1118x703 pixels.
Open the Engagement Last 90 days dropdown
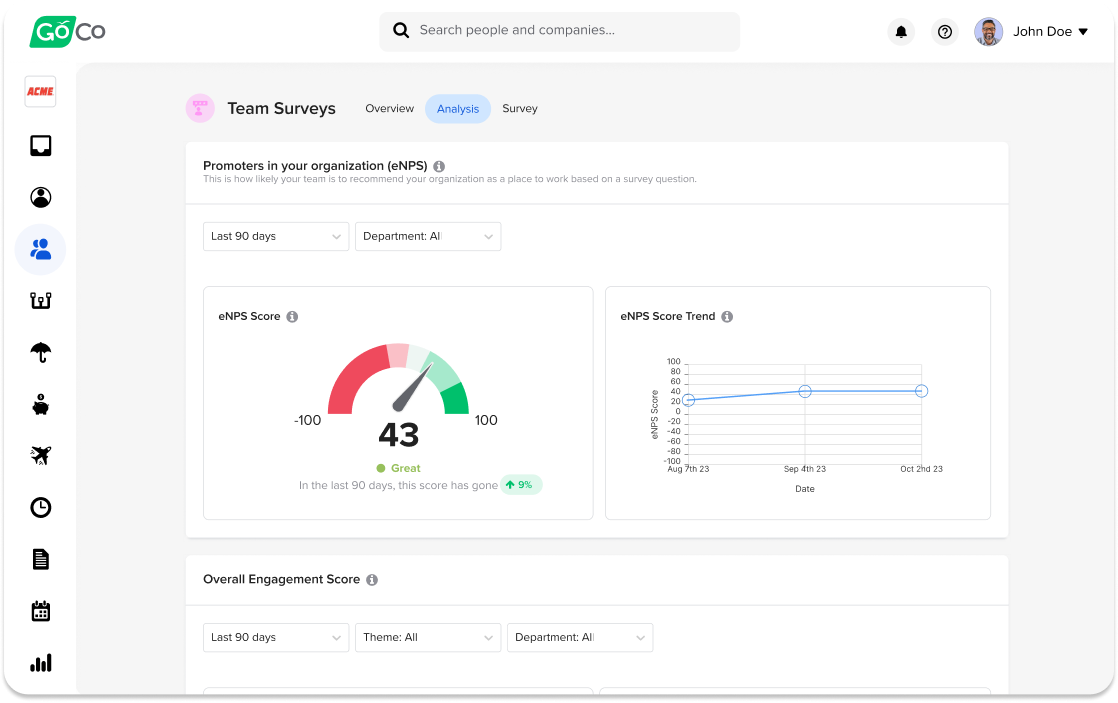(x=276, y=637)
